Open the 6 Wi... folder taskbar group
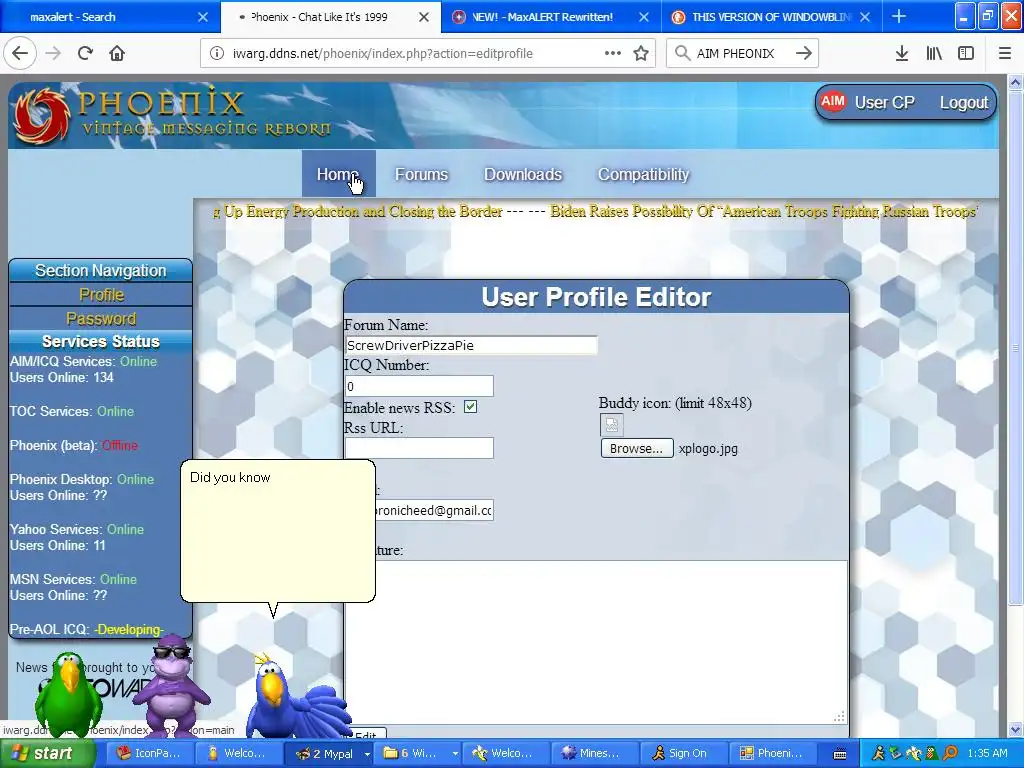This screenshot has width=1024, height=768. 418,754
